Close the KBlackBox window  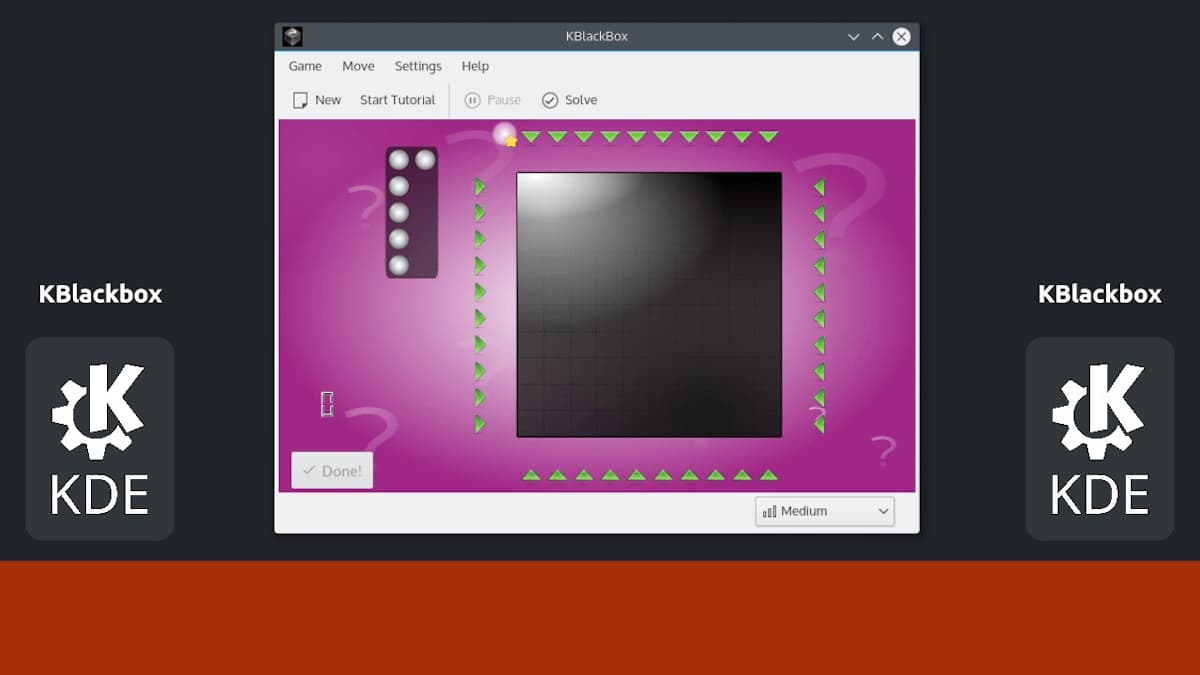901,36
